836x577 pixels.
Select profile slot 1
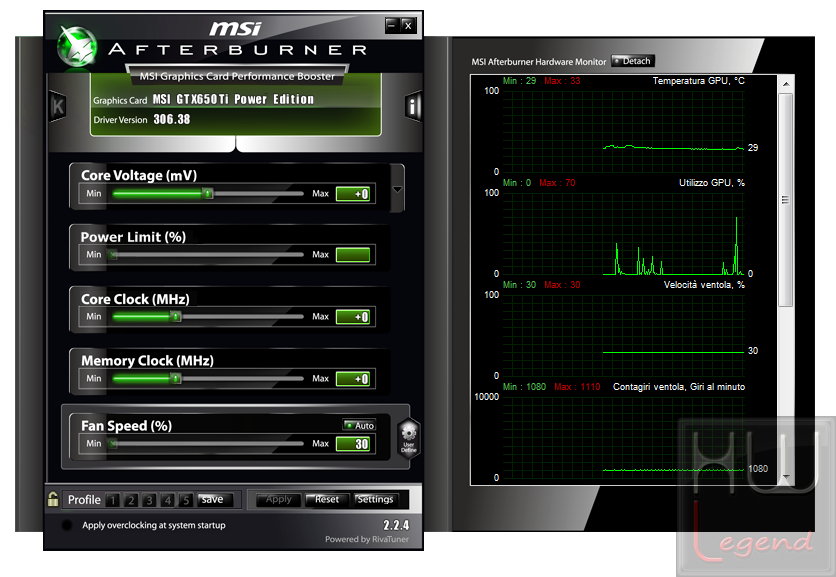tap(112, 500)
